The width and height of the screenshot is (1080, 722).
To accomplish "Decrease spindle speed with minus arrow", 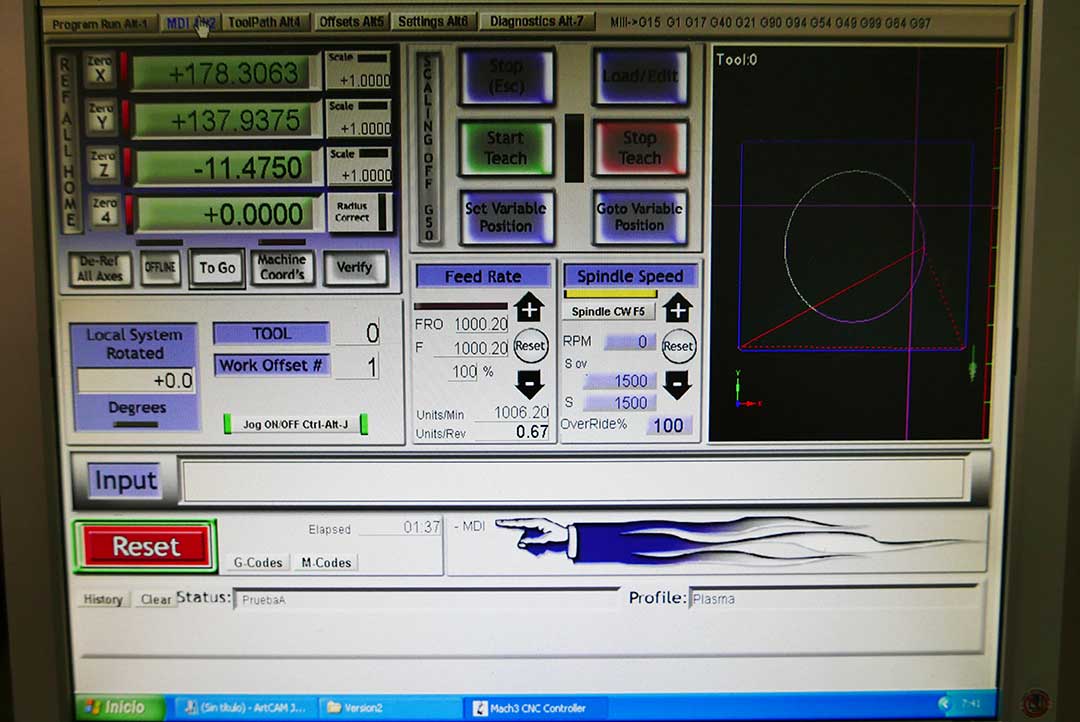I will 677,384.
